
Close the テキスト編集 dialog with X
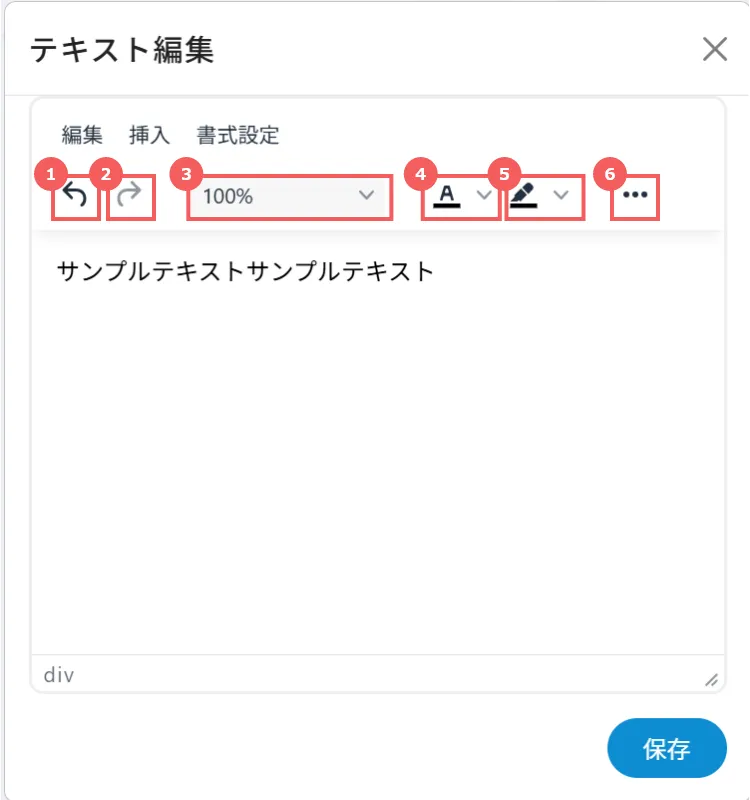pos(714,50)
